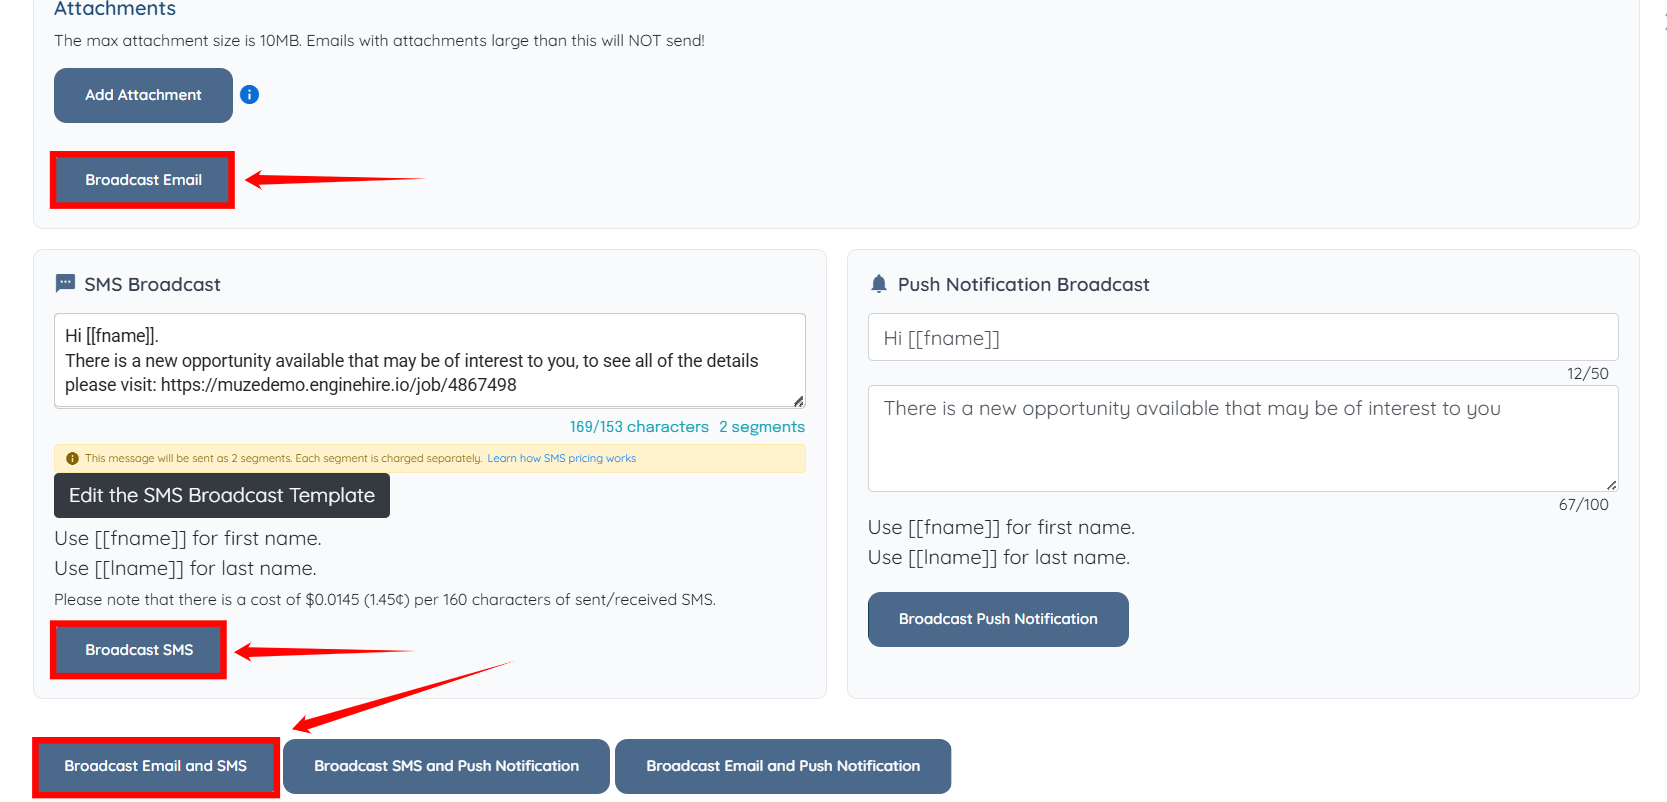Click the SMS Broadcast chat bubble icon

65,284
